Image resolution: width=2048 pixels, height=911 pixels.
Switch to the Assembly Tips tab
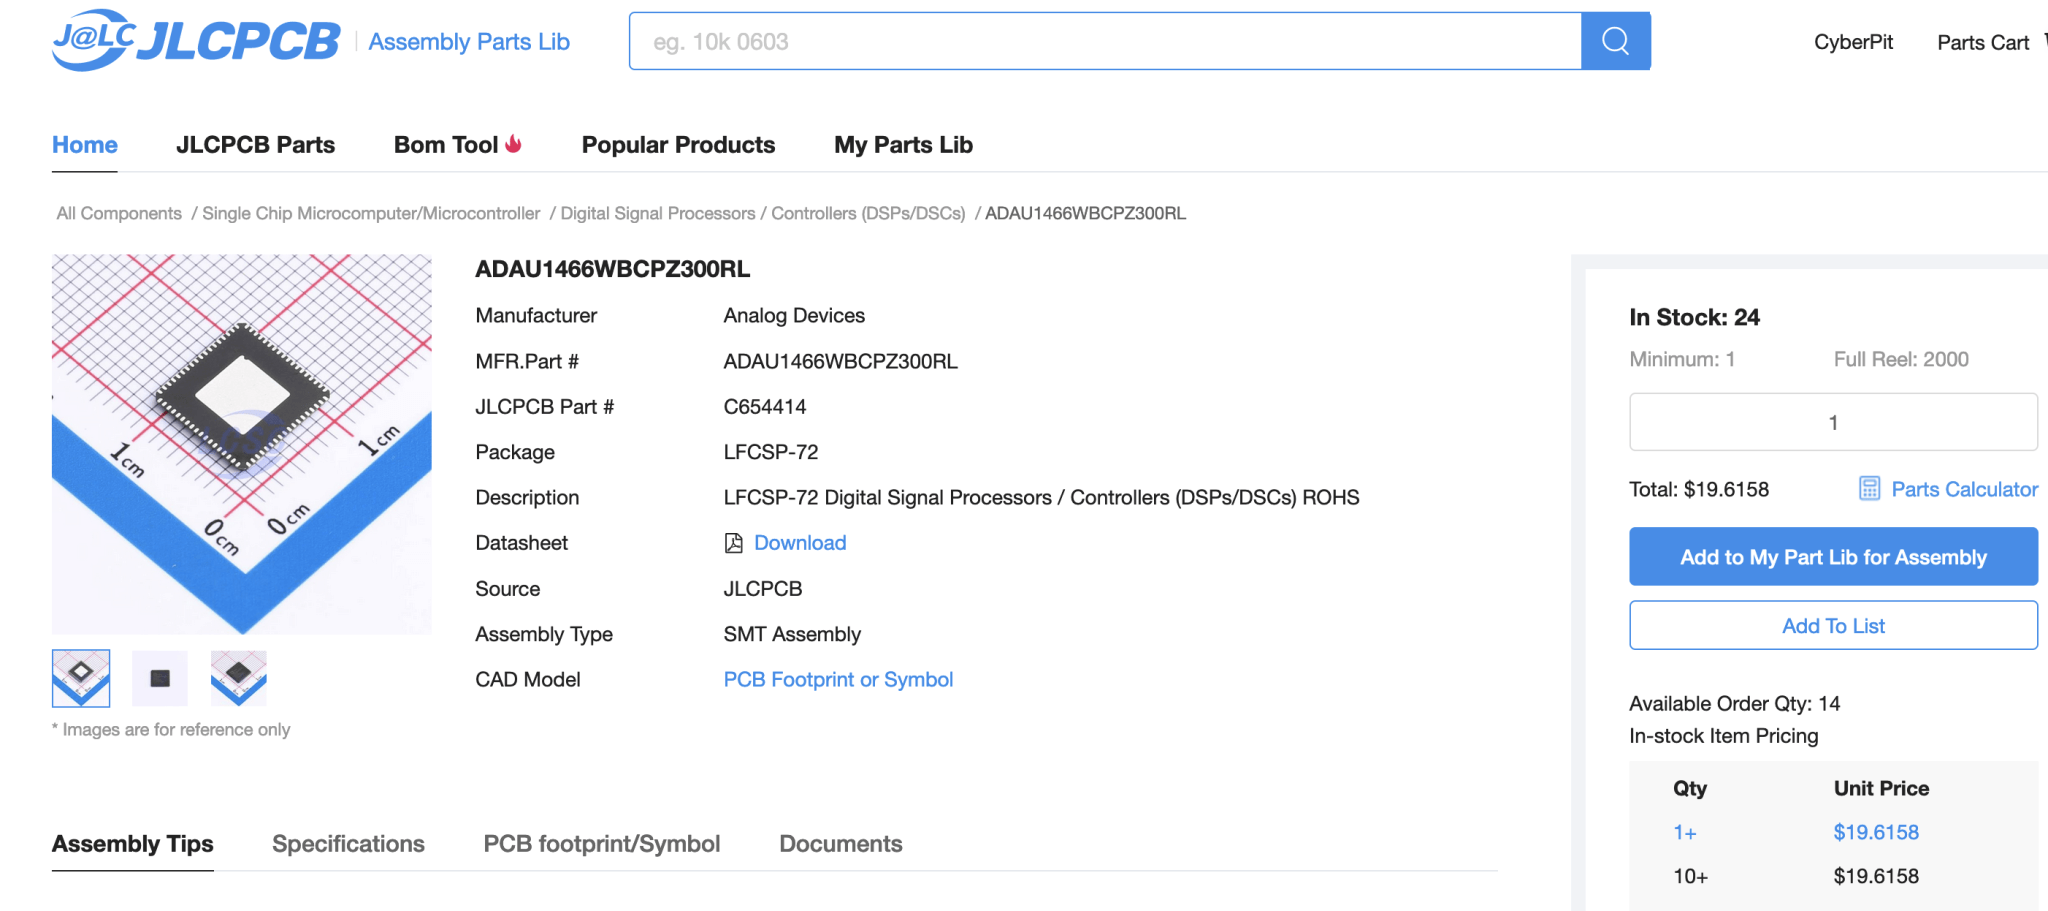click(133, 844)
